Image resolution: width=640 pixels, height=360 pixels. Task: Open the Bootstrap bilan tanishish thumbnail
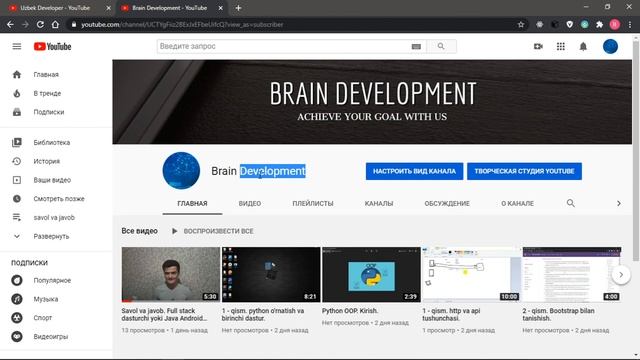(x=571, y=274)
